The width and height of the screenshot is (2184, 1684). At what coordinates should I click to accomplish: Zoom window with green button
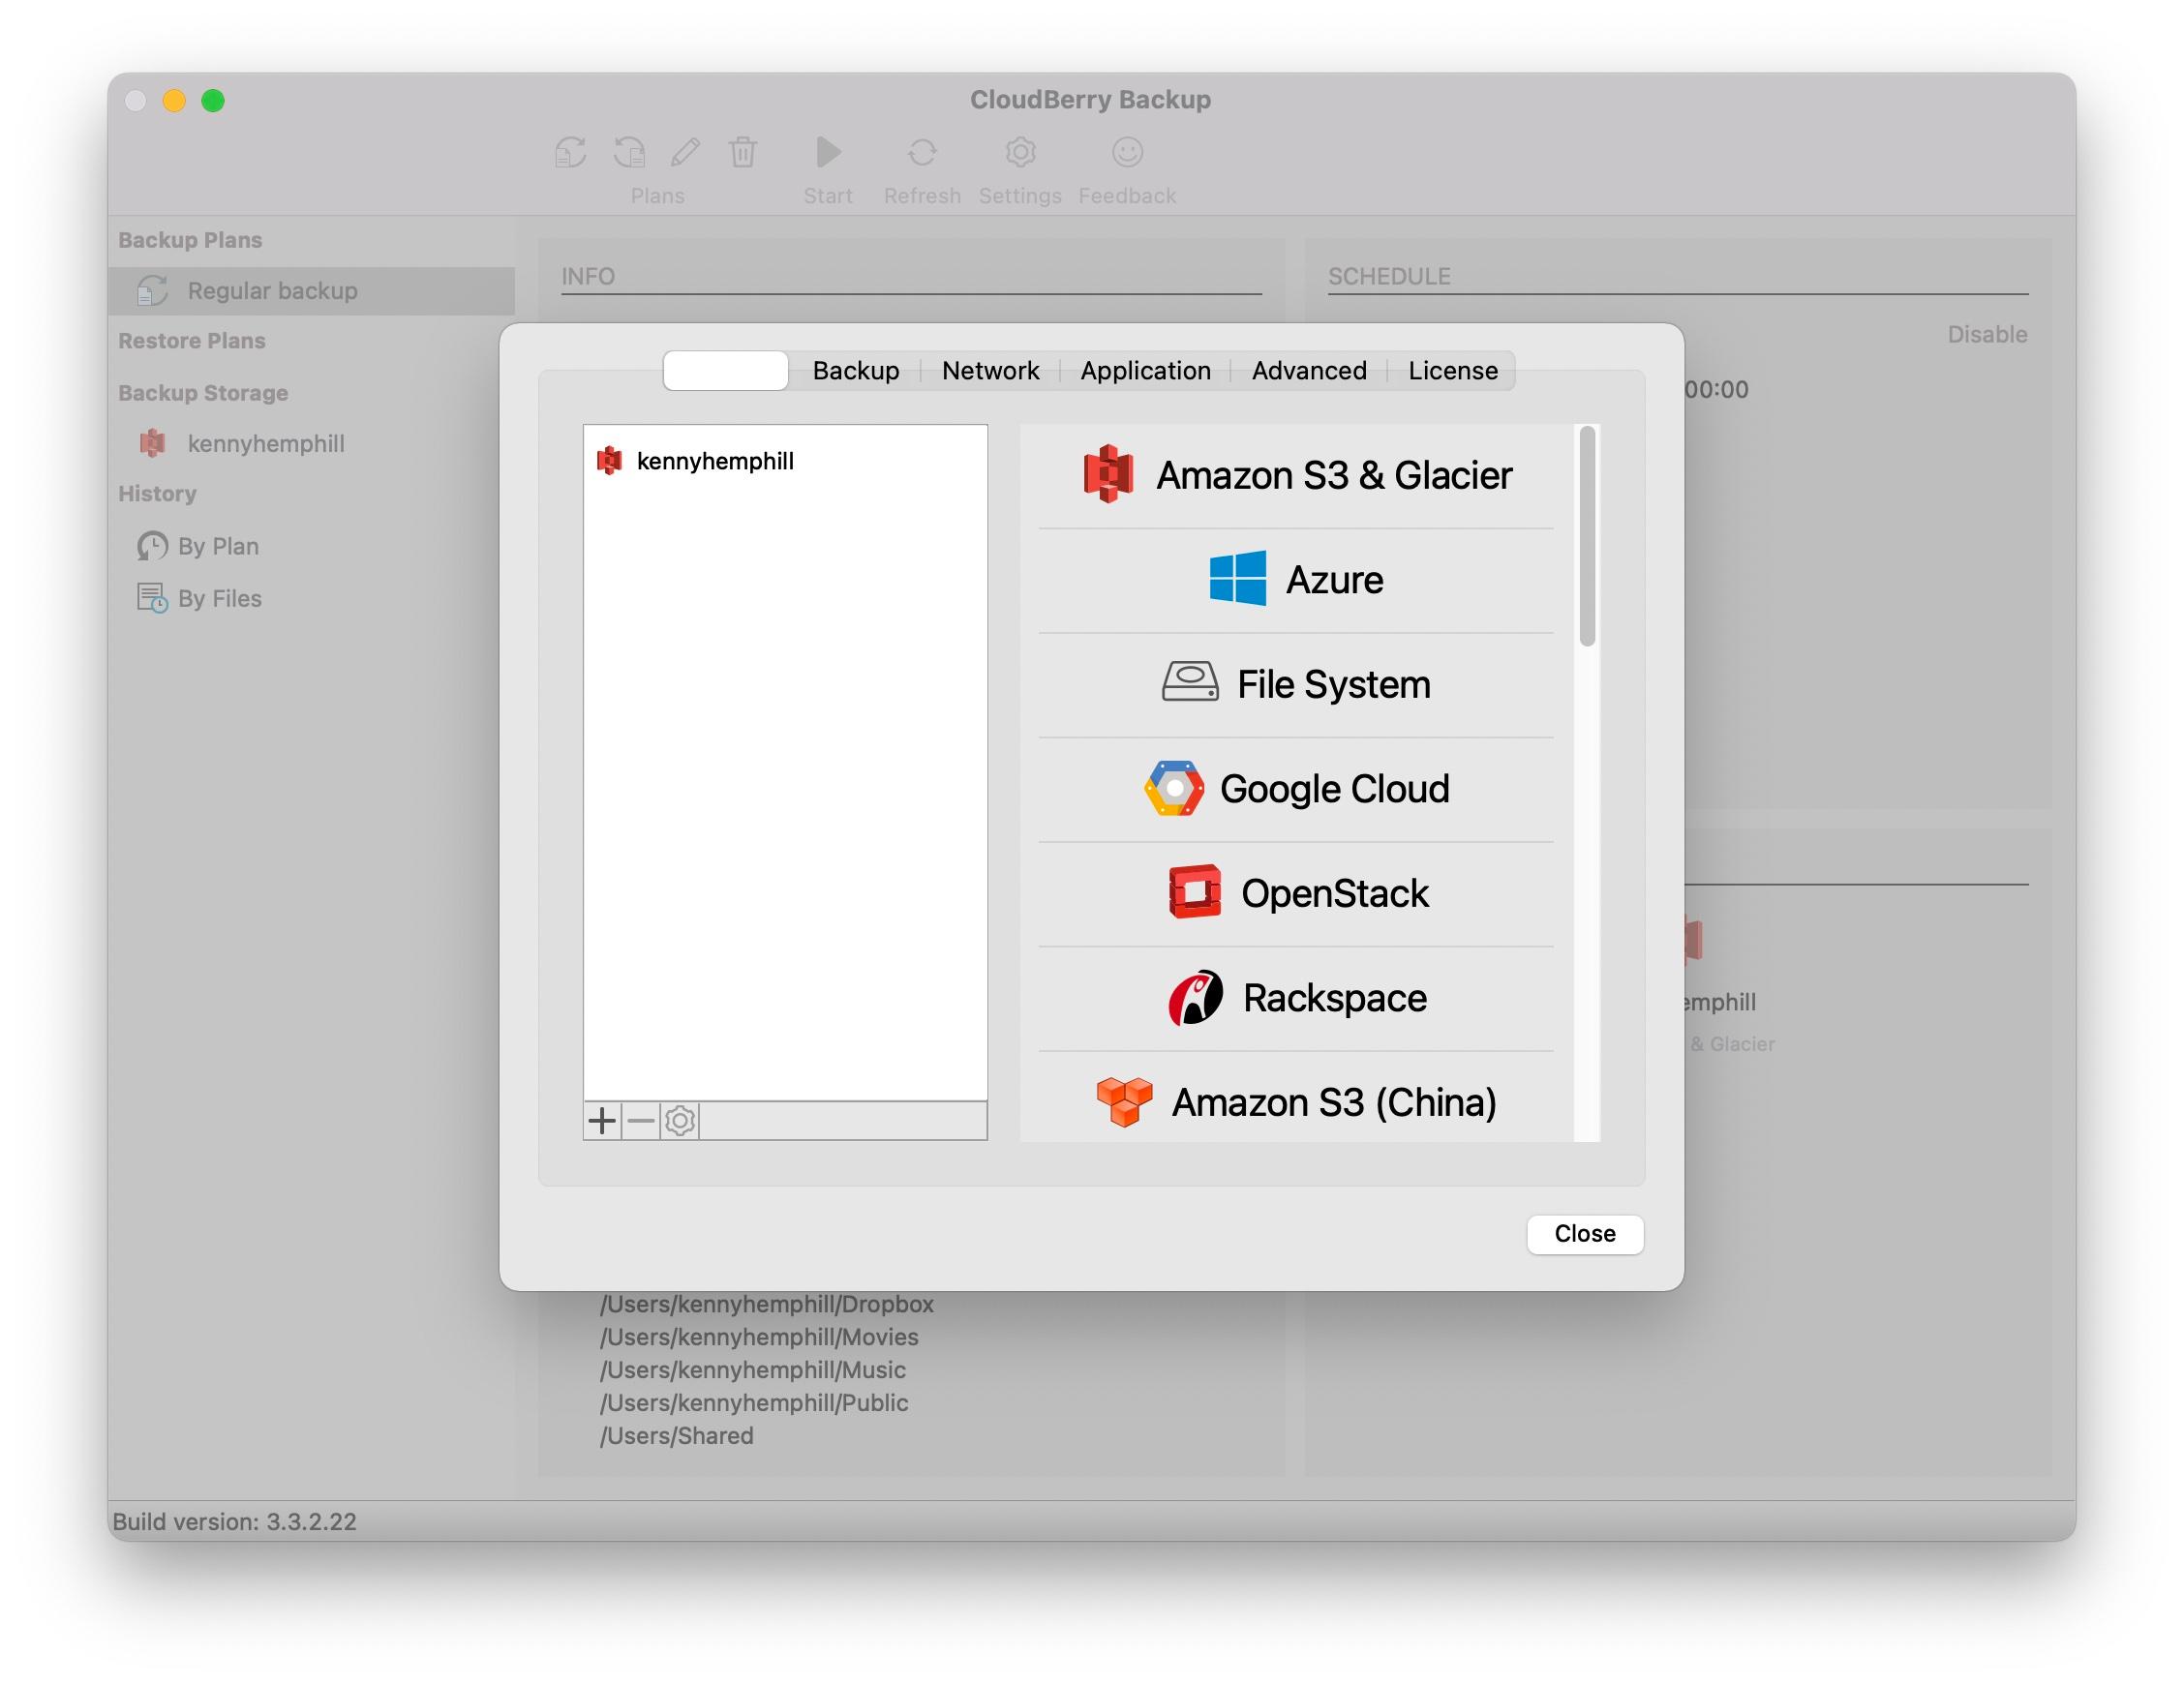[x=213, y=101]
